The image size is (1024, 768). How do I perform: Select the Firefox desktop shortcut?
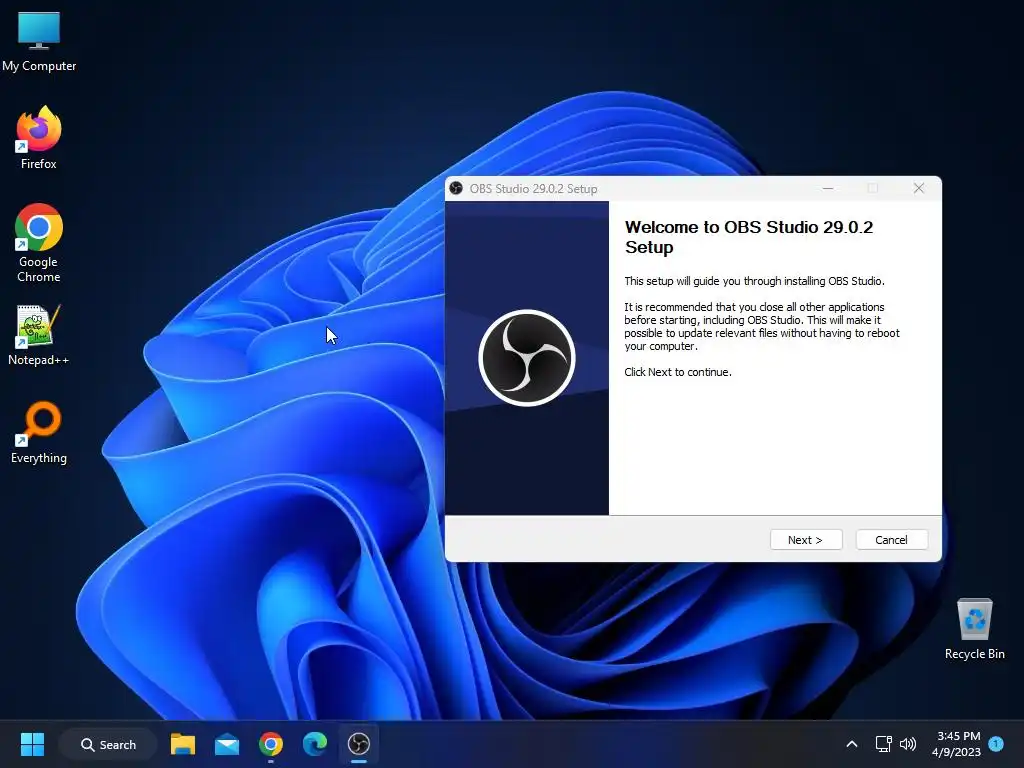pos(39,138)
